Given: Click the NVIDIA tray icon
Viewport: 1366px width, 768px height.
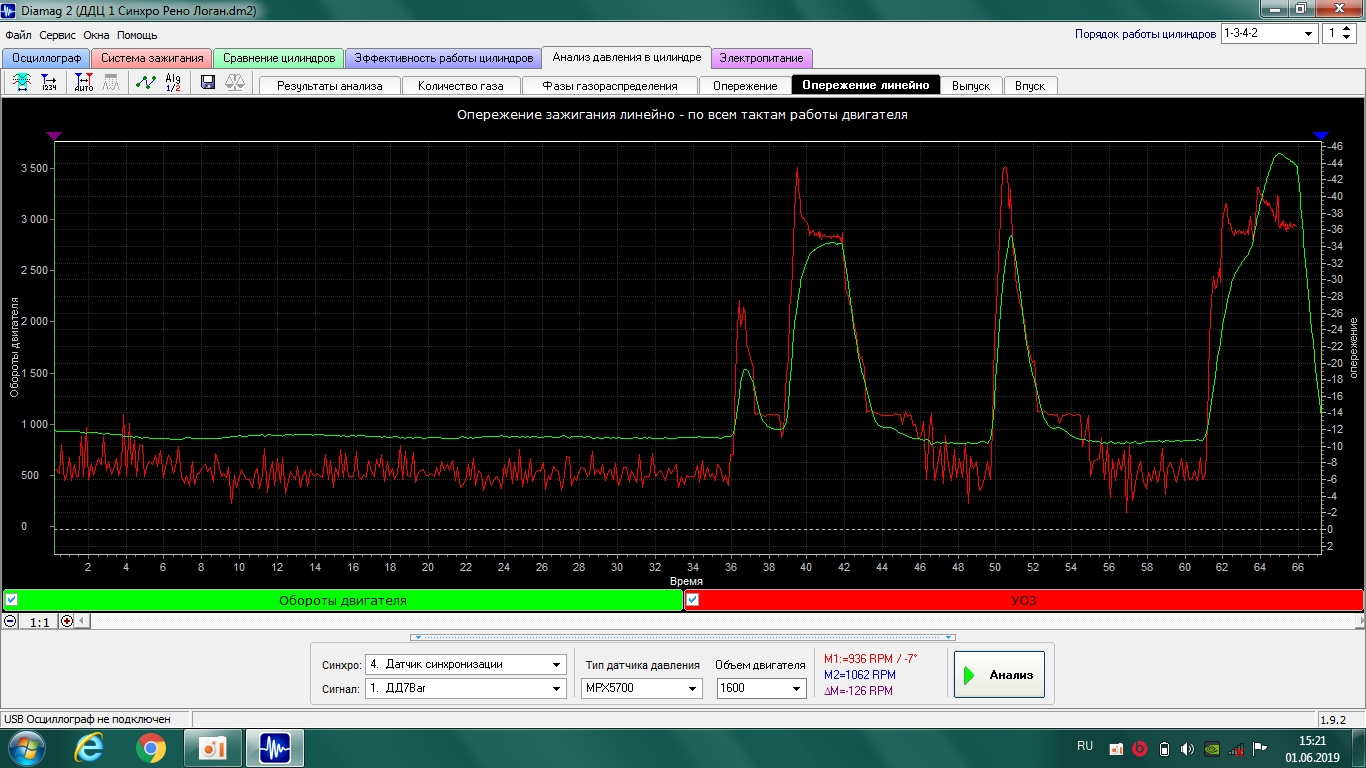Looking at the screenshot, I should (x=1212, y=748).
